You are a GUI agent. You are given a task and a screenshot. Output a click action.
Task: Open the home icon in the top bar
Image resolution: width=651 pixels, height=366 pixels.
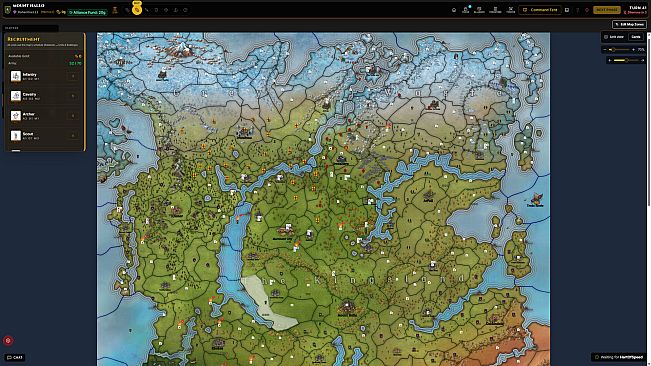pos(454,10)
